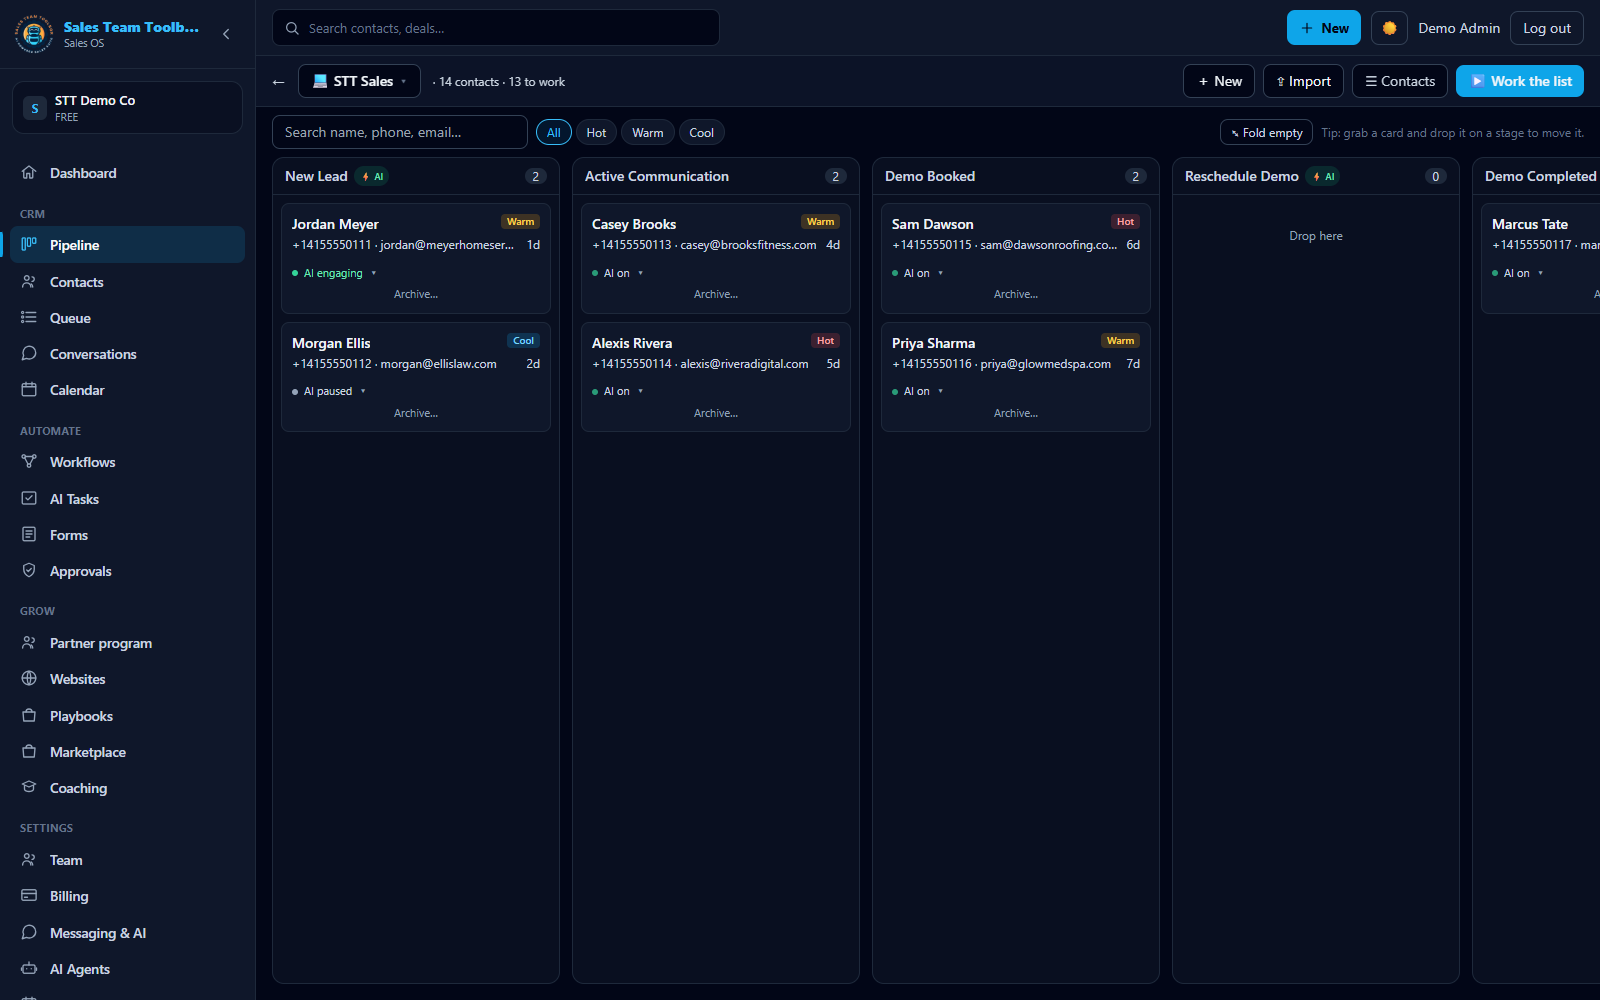Click the Dashboard home icon
Image resolution: width=1600 pixels, height=1000 pixels.
29,173
